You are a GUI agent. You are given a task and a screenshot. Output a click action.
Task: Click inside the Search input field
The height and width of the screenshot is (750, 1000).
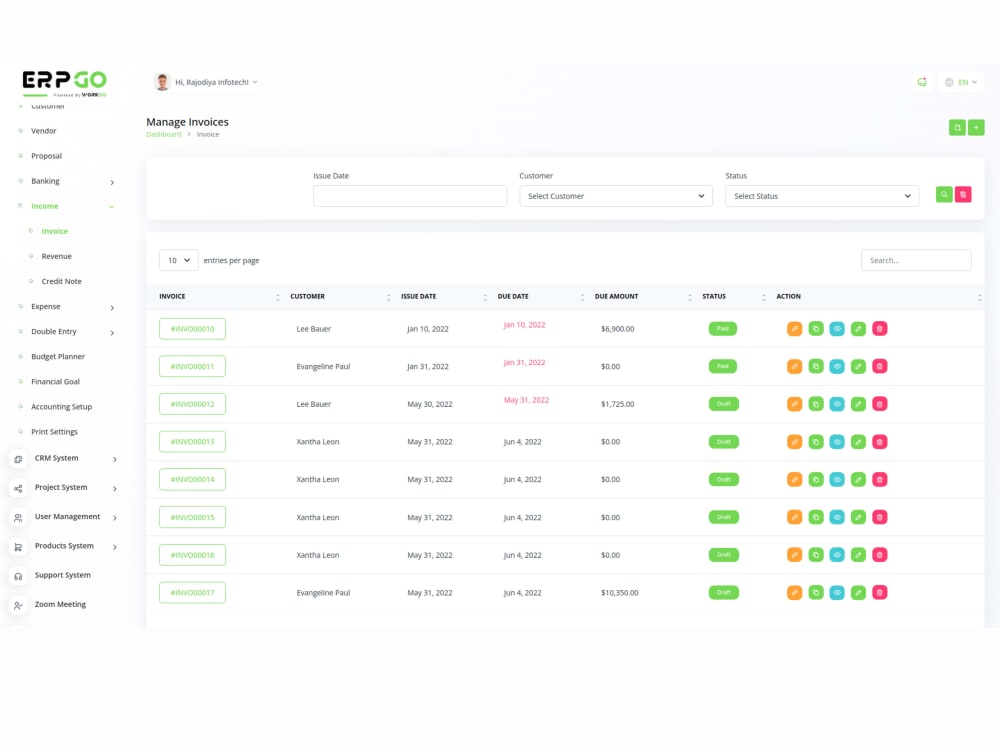click(x=915, y=259)
